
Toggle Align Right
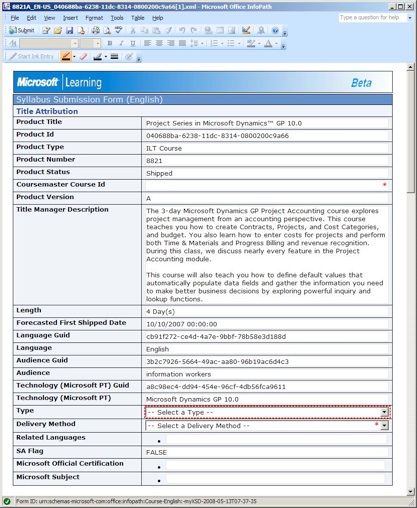(x=171, y=43)
